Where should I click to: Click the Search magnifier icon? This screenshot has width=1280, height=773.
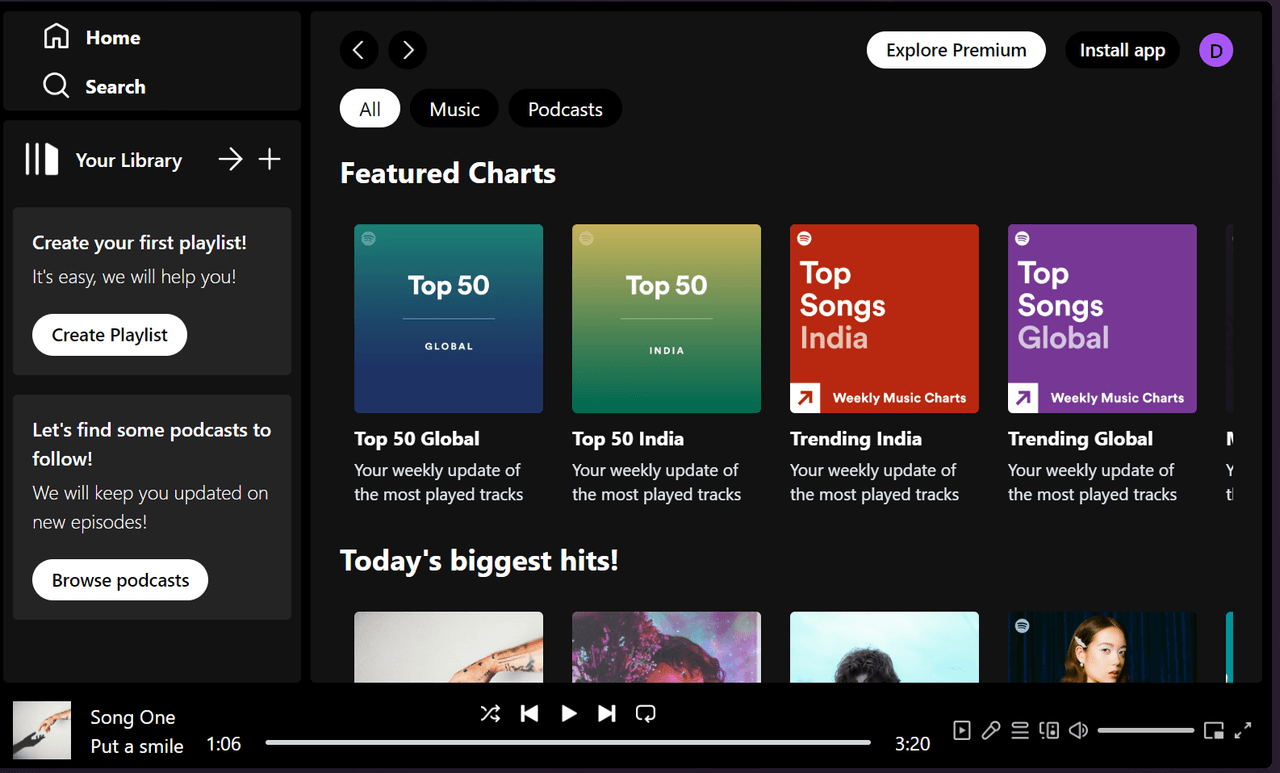tap(56, 86)
